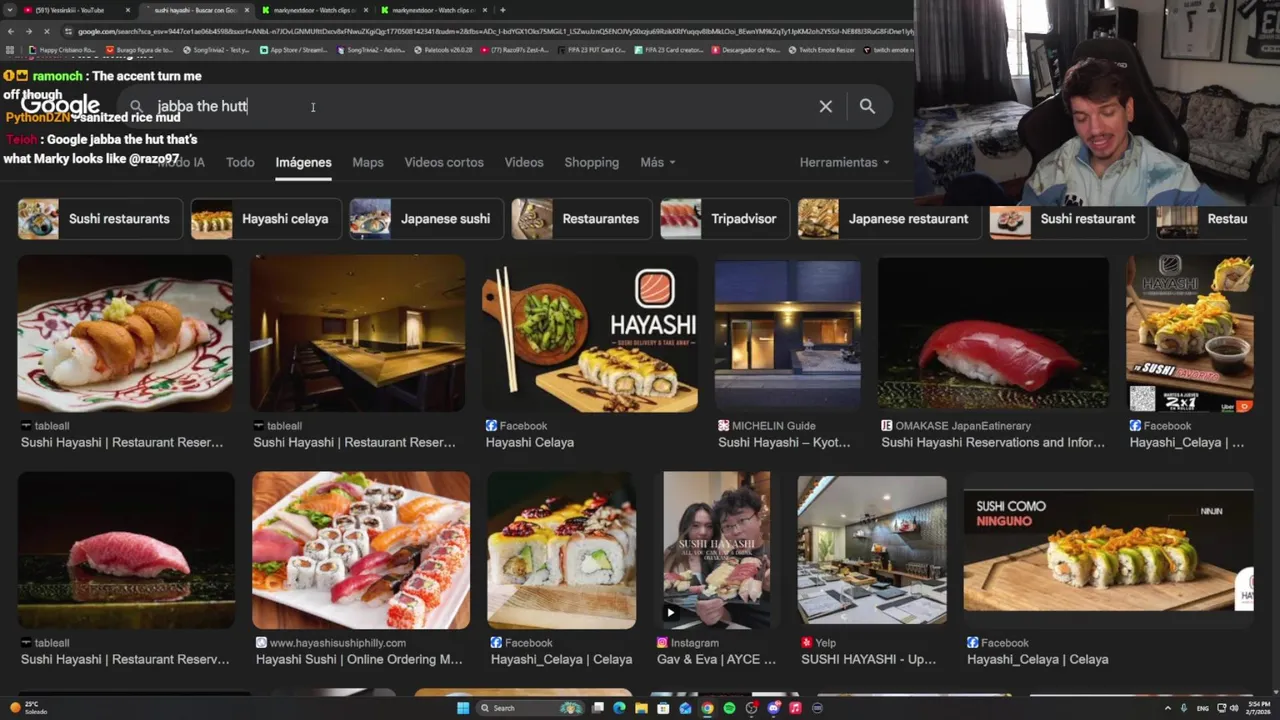Open a new browser tab with plus
The image size is (1280, 720).
click(502, 10)
